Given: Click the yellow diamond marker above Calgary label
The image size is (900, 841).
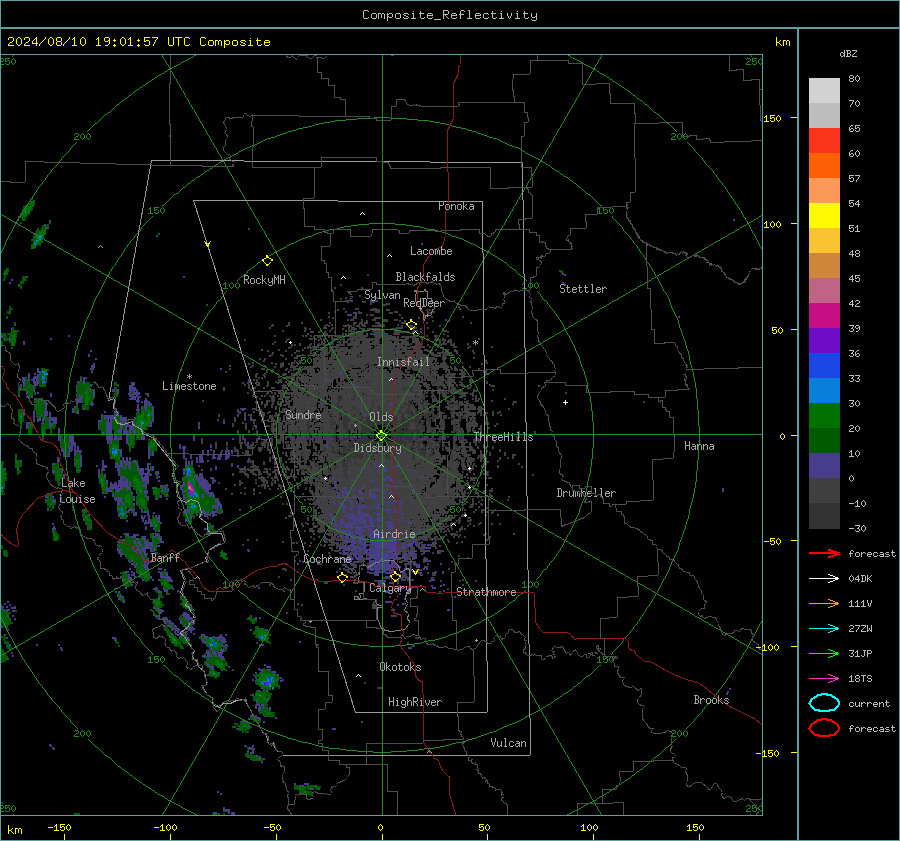Looking at the screenshot, I should (395, 577).
